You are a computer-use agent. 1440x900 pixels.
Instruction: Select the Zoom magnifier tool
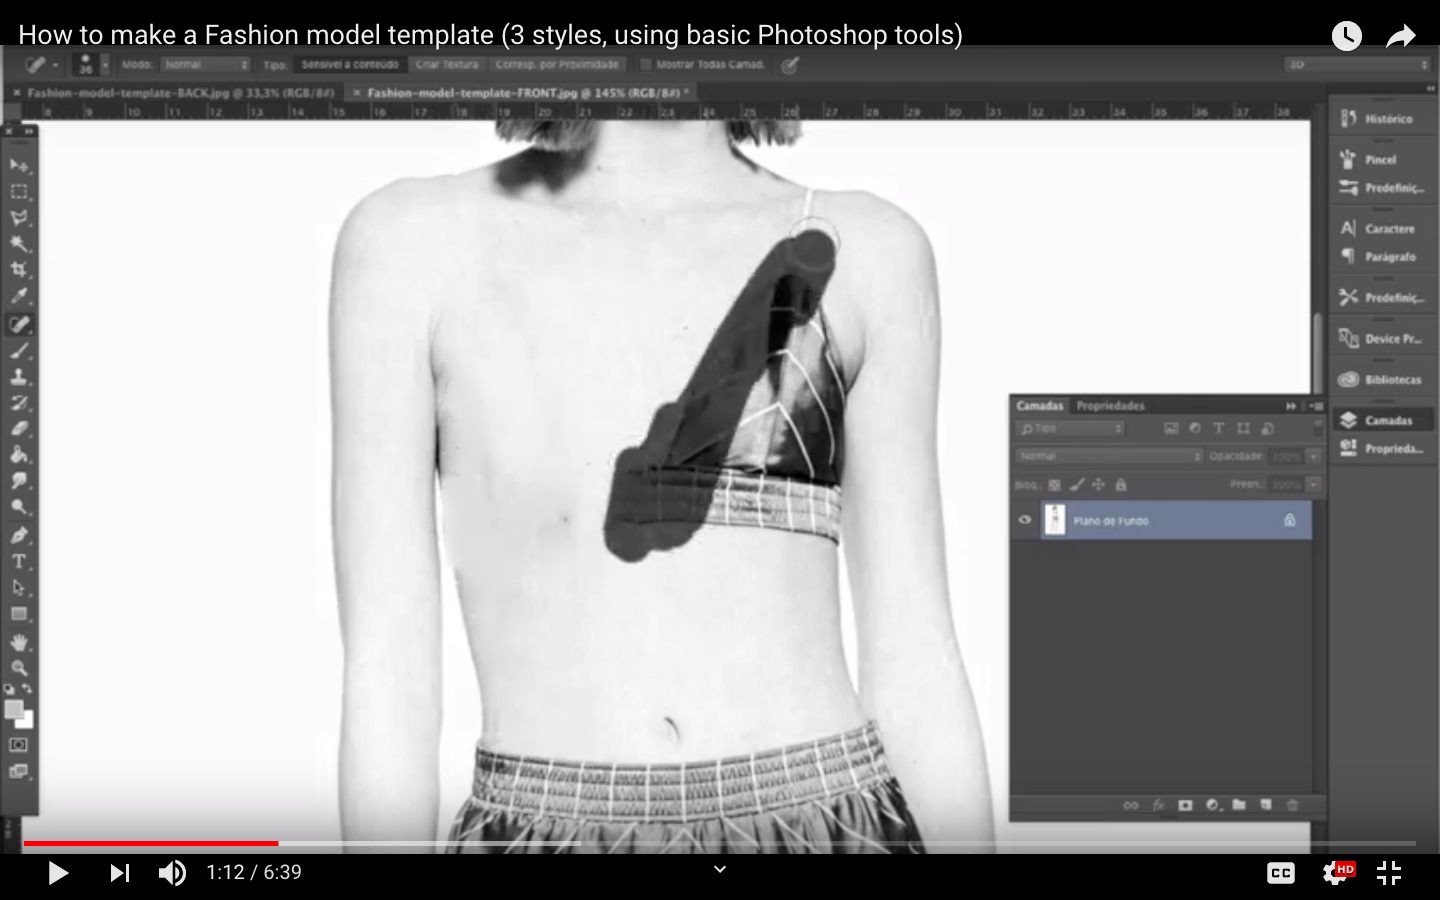tap(19, 668)
